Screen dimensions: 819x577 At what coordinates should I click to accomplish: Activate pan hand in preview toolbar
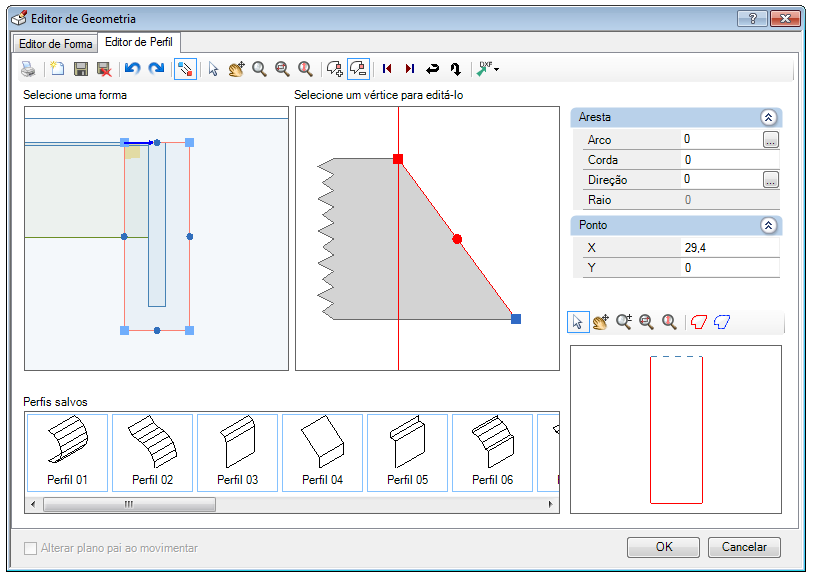tap(601, 322)
